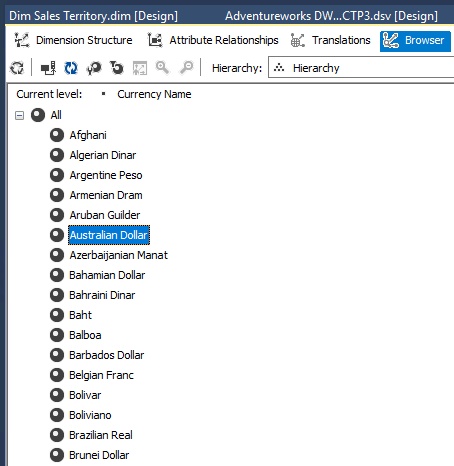Click the Reconnect toolbar icon

48,68
